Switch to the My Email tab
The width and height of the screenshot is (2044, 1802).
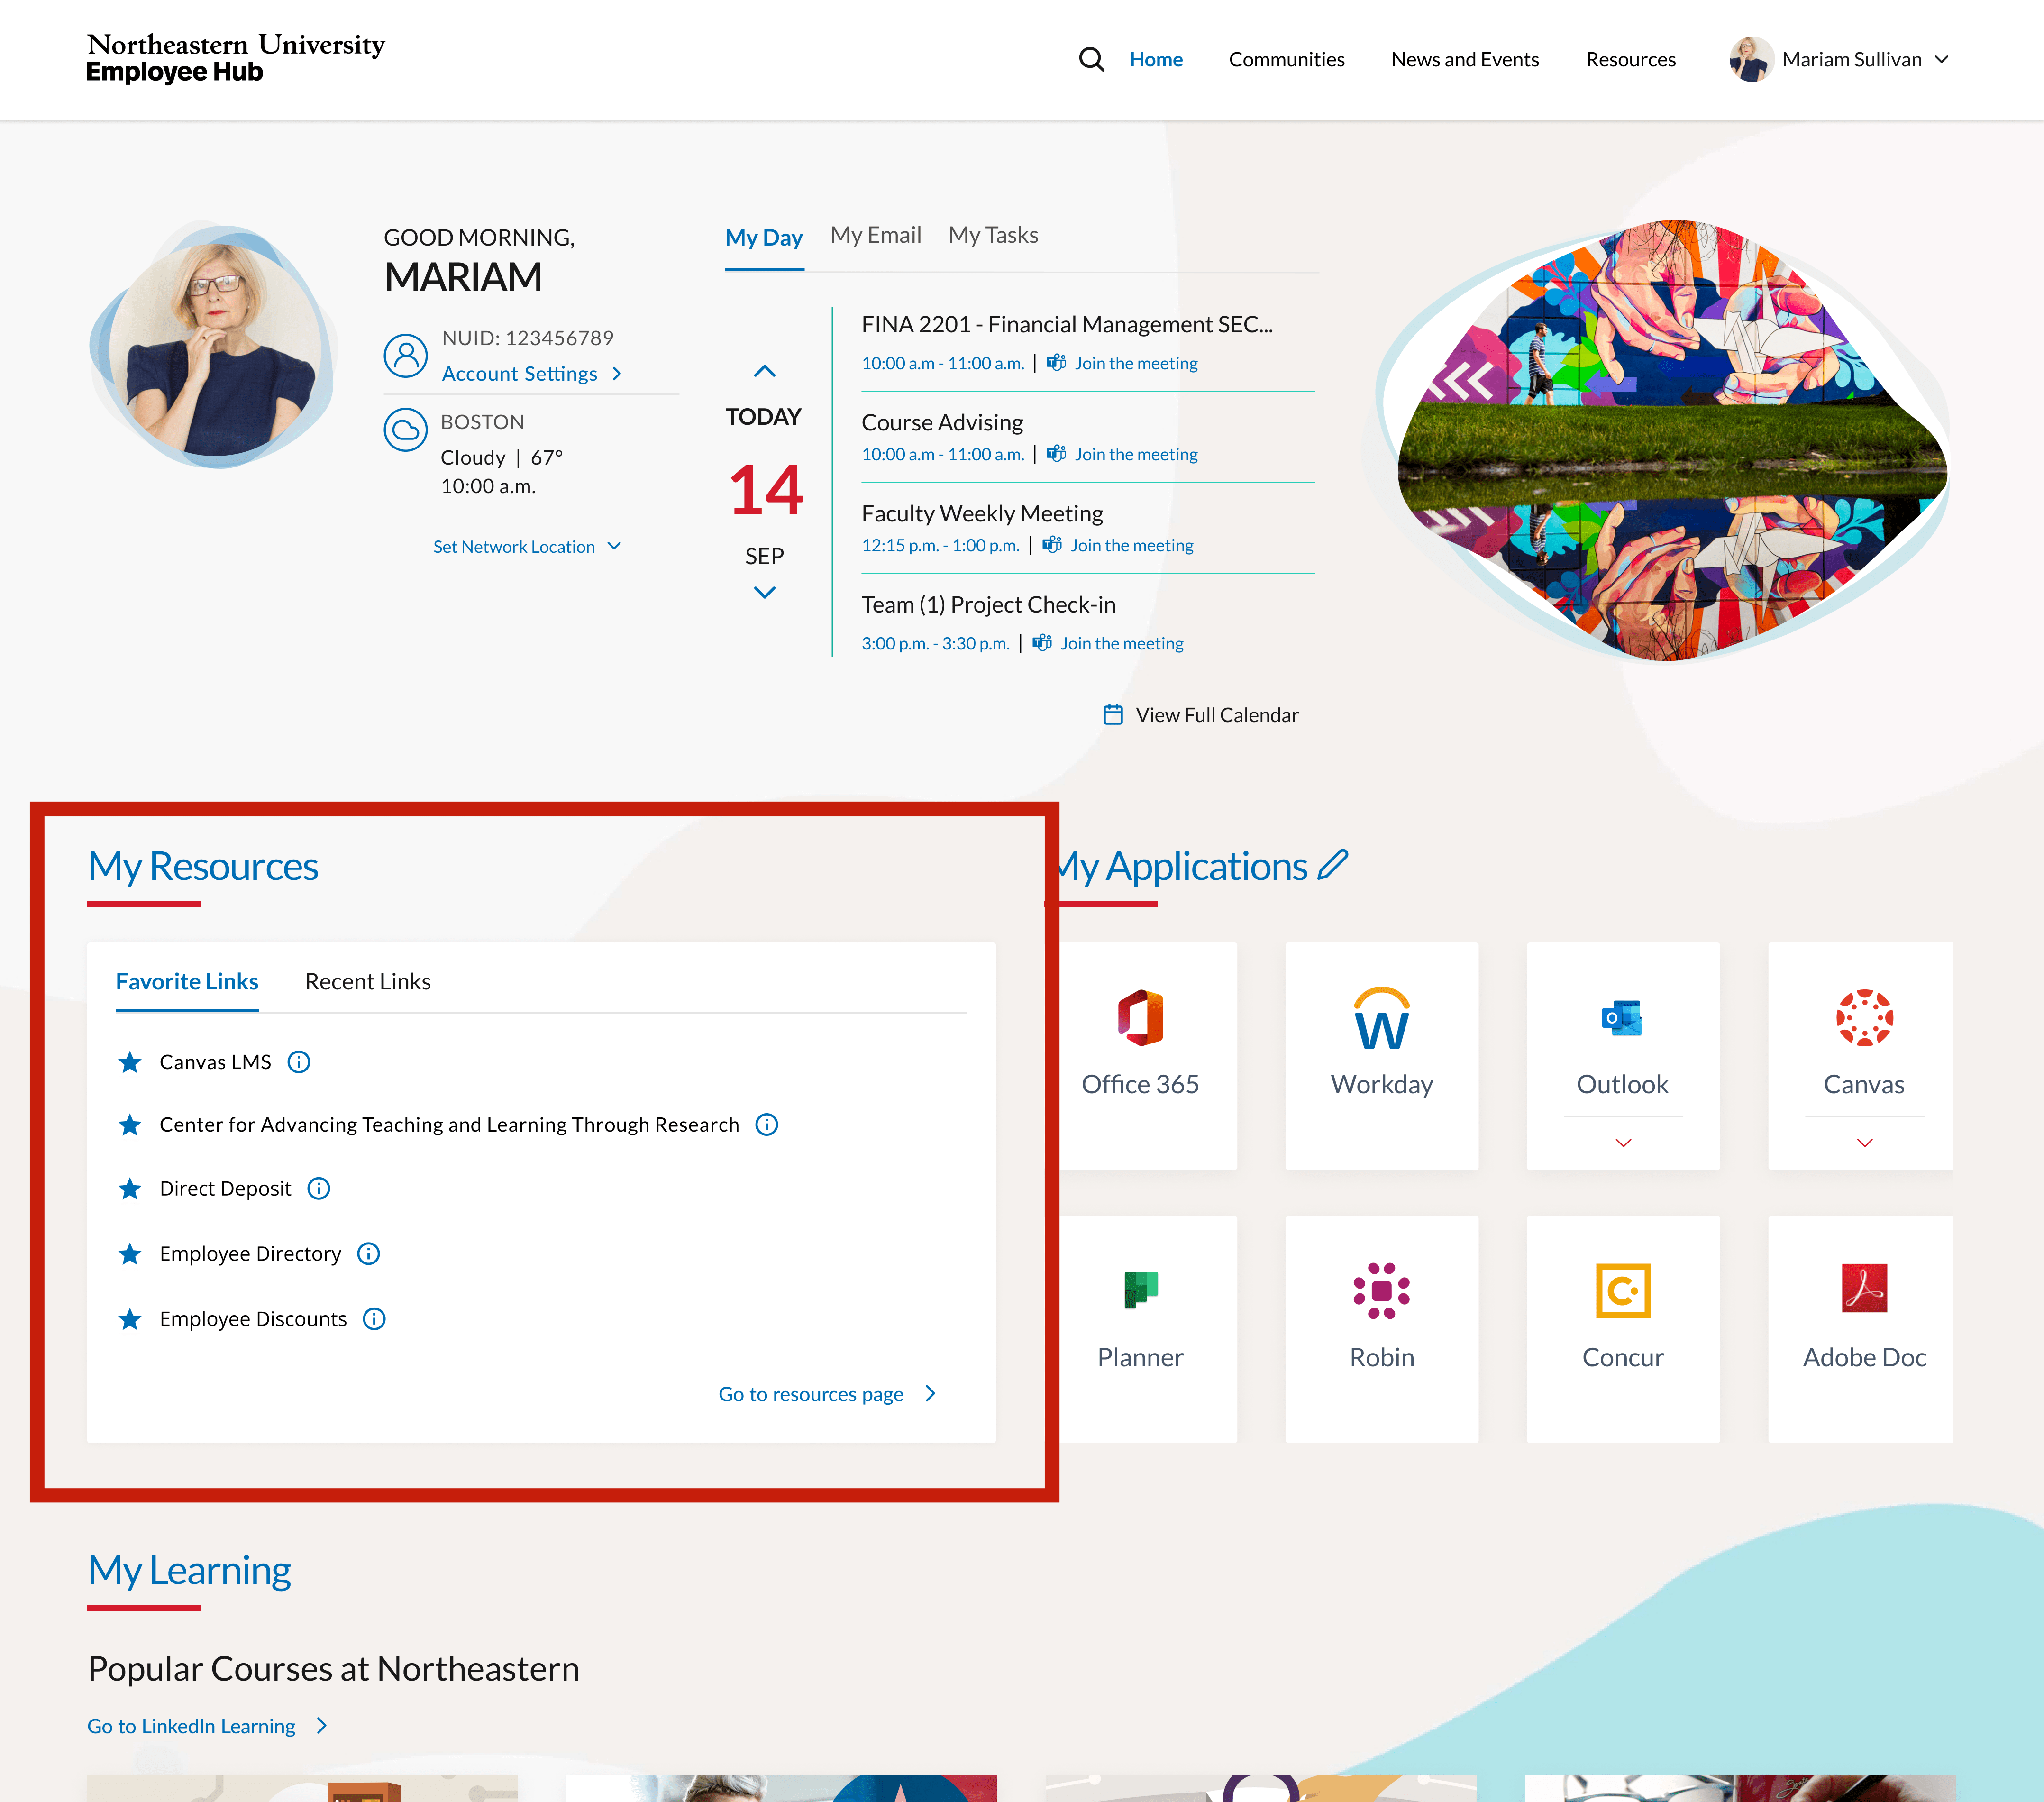[x=875, y=235]
